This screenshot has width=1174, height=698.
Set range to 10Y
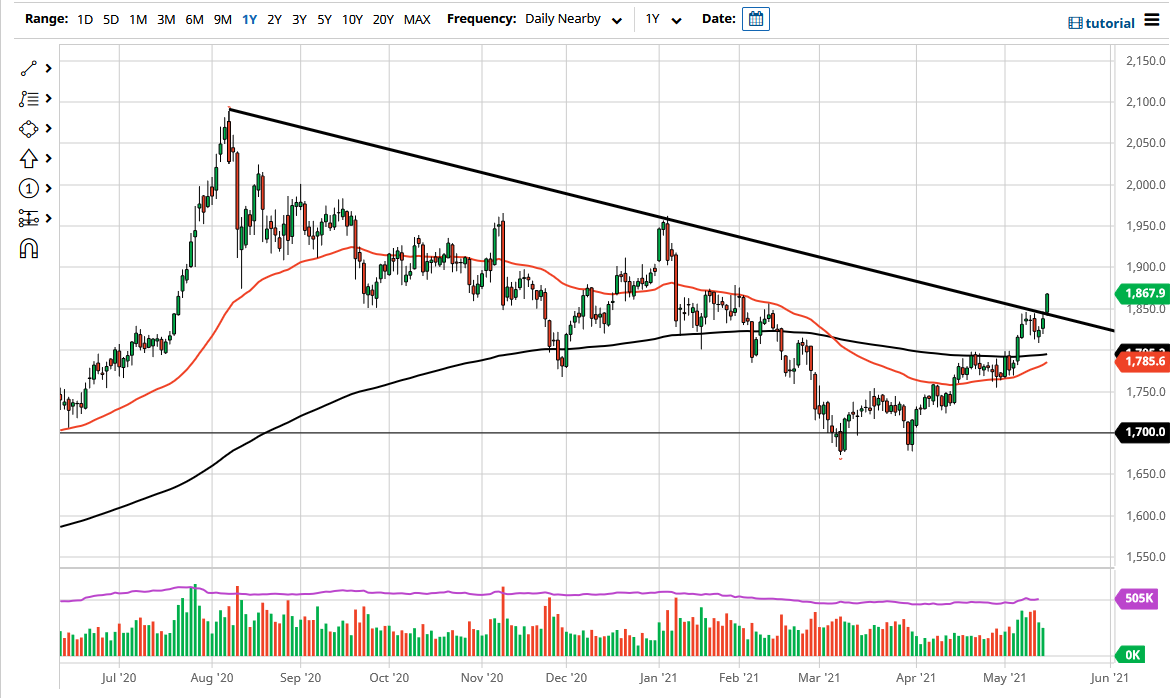[352, 19]
